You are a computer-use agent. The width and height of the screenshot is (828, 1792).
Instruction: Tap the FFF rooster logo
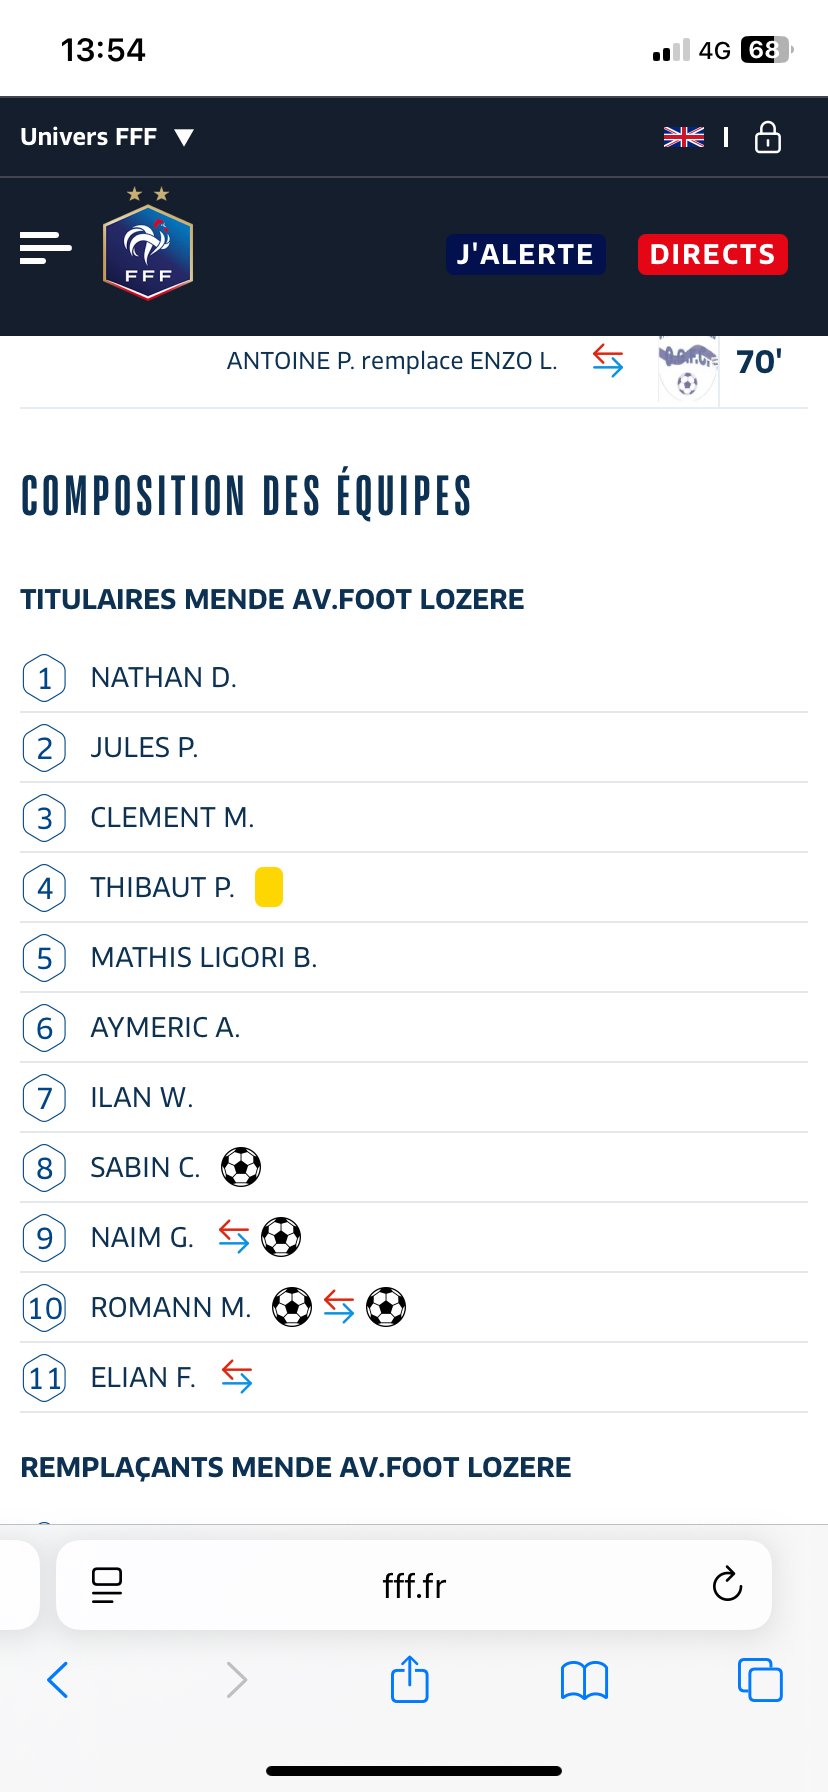click(x=148, y=245)
